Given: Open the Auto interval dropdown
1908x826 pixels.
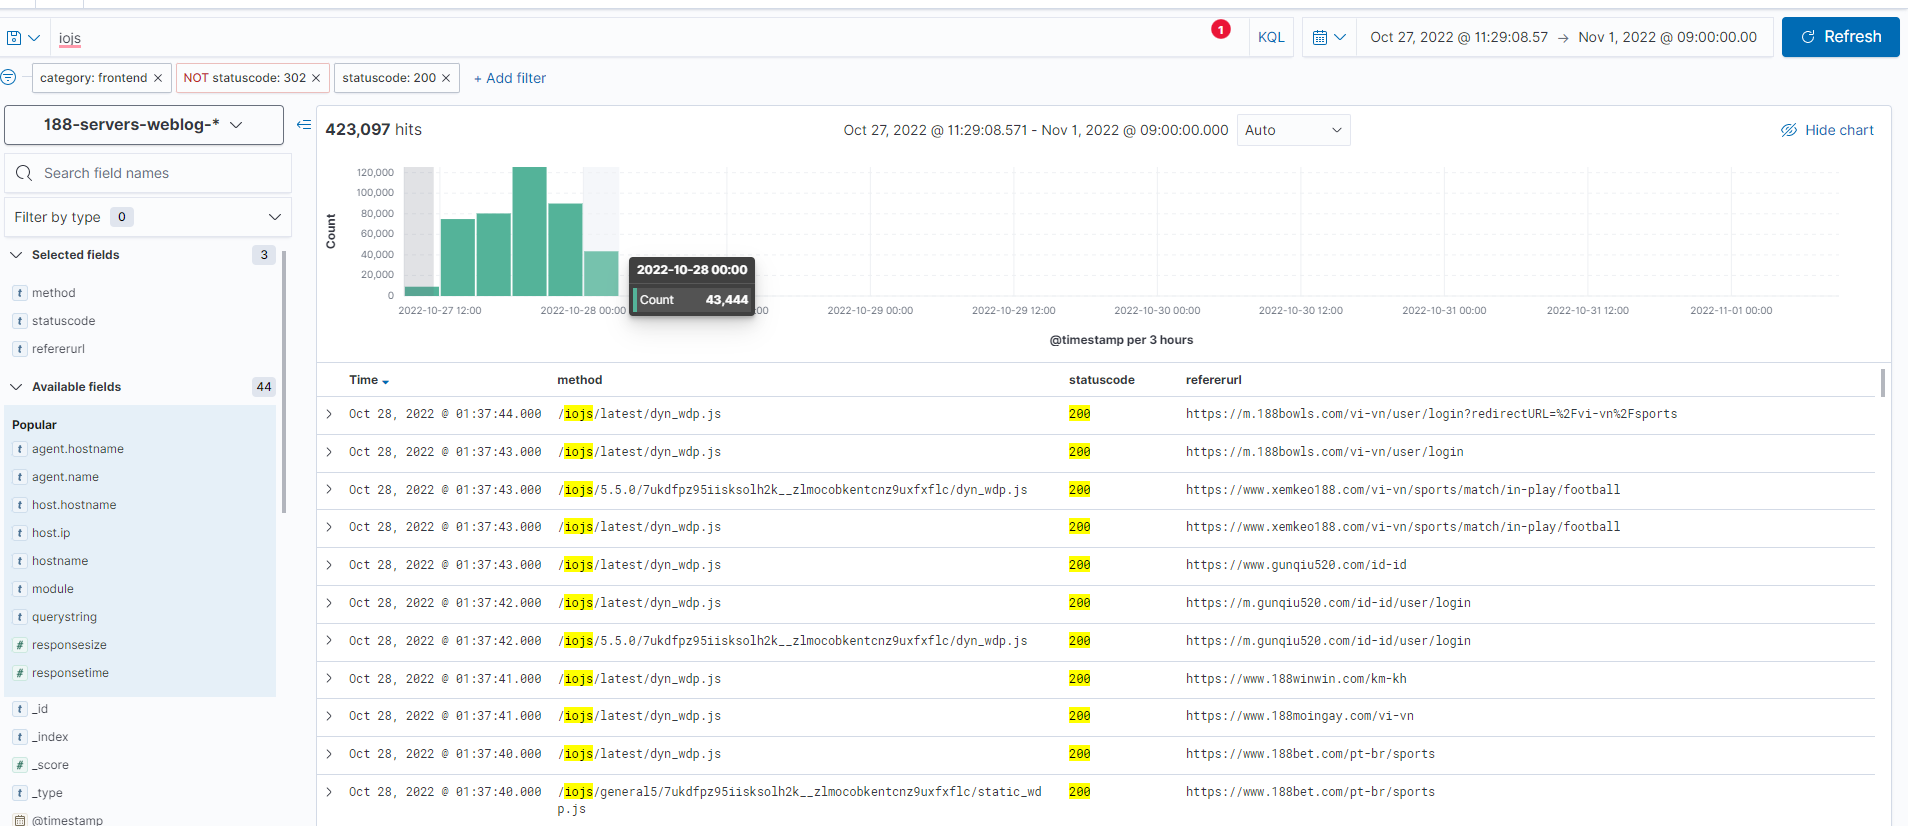Looking at the screenshot, I should (1293, 130).
